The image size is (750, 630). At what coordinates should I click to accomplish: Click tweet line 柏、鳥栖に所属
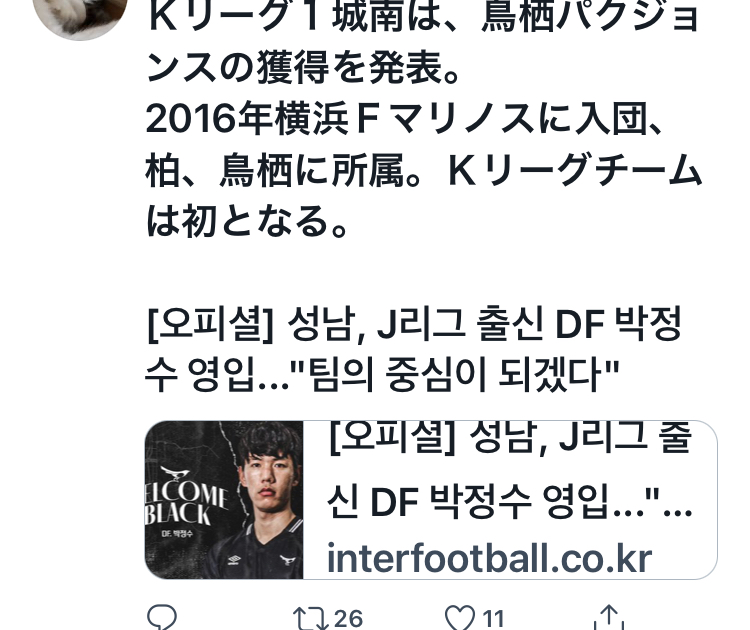(x=424, y=170)
